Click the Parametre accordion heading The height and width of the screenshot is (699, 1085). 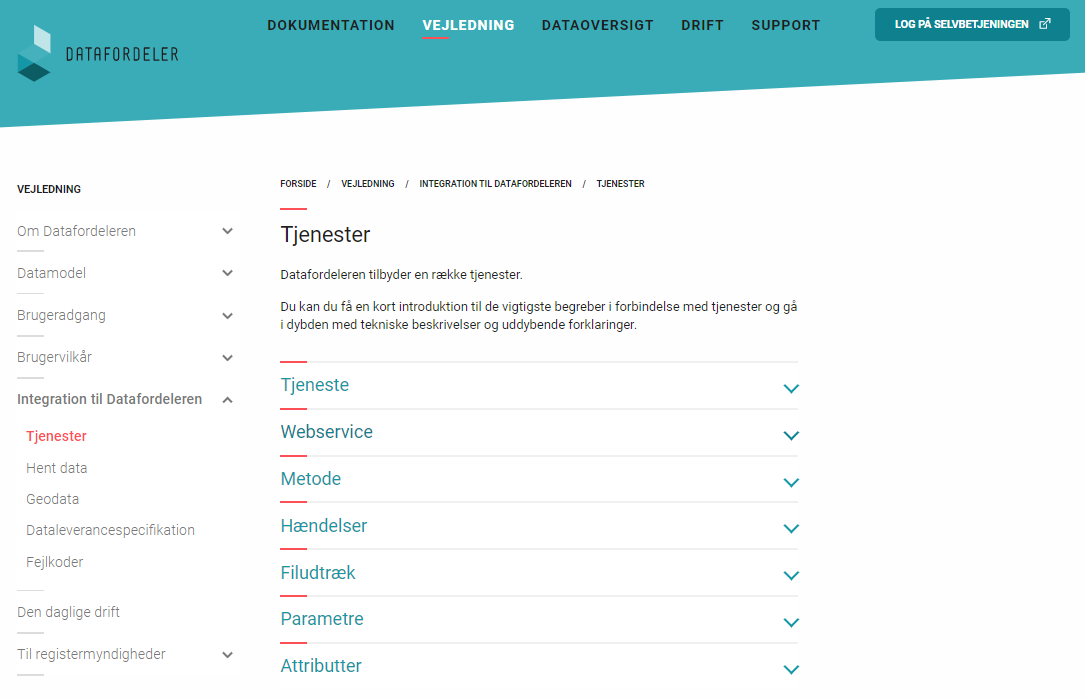pyautogui.click(x=322, y=619)
